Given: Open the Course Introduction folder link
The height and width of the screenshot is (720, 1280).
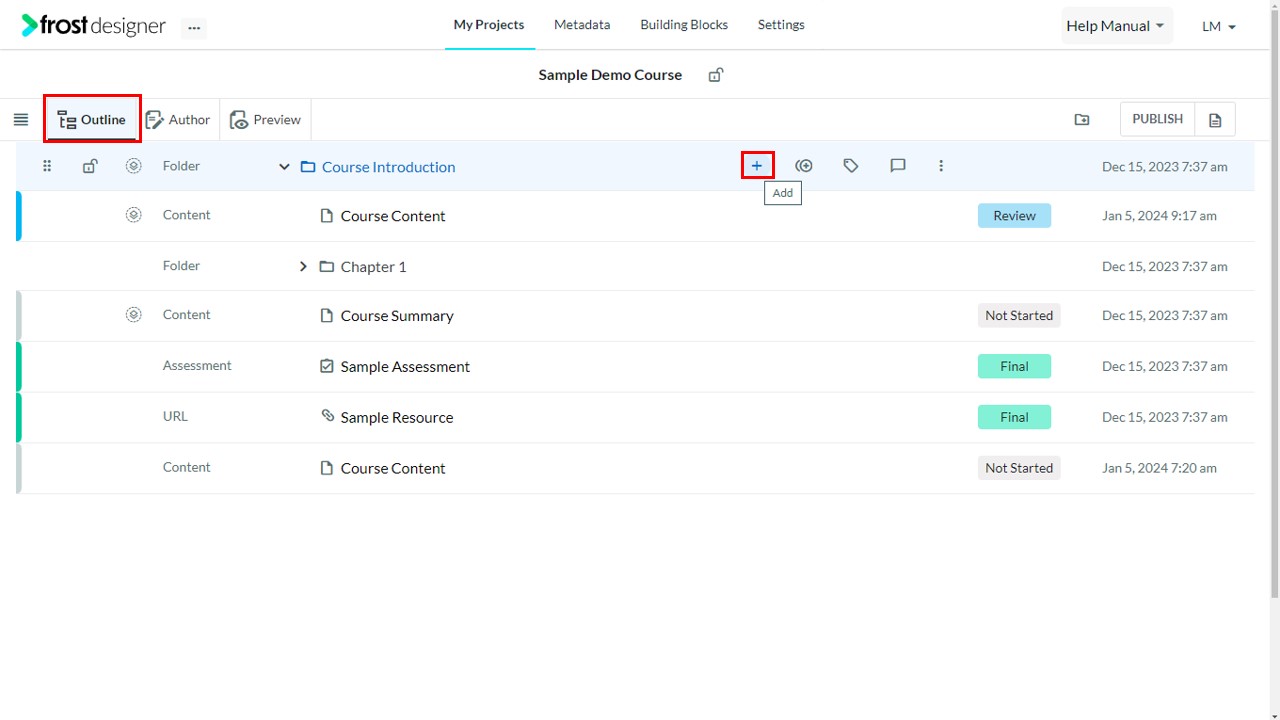Looking at the screenshot, I should coord(388,167).
